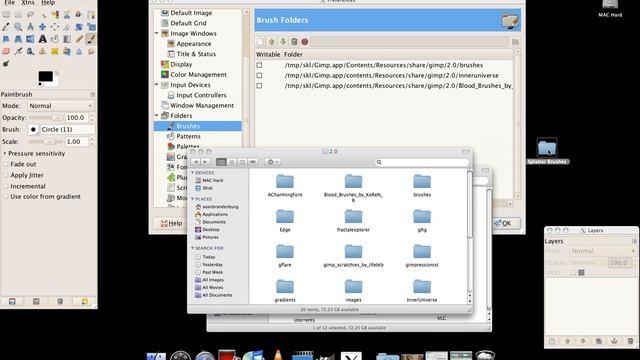The image size is (640, 360).
Task: Enable Use color from gradient checkbox
Action: pyautogui.click(x=6, y=197)
